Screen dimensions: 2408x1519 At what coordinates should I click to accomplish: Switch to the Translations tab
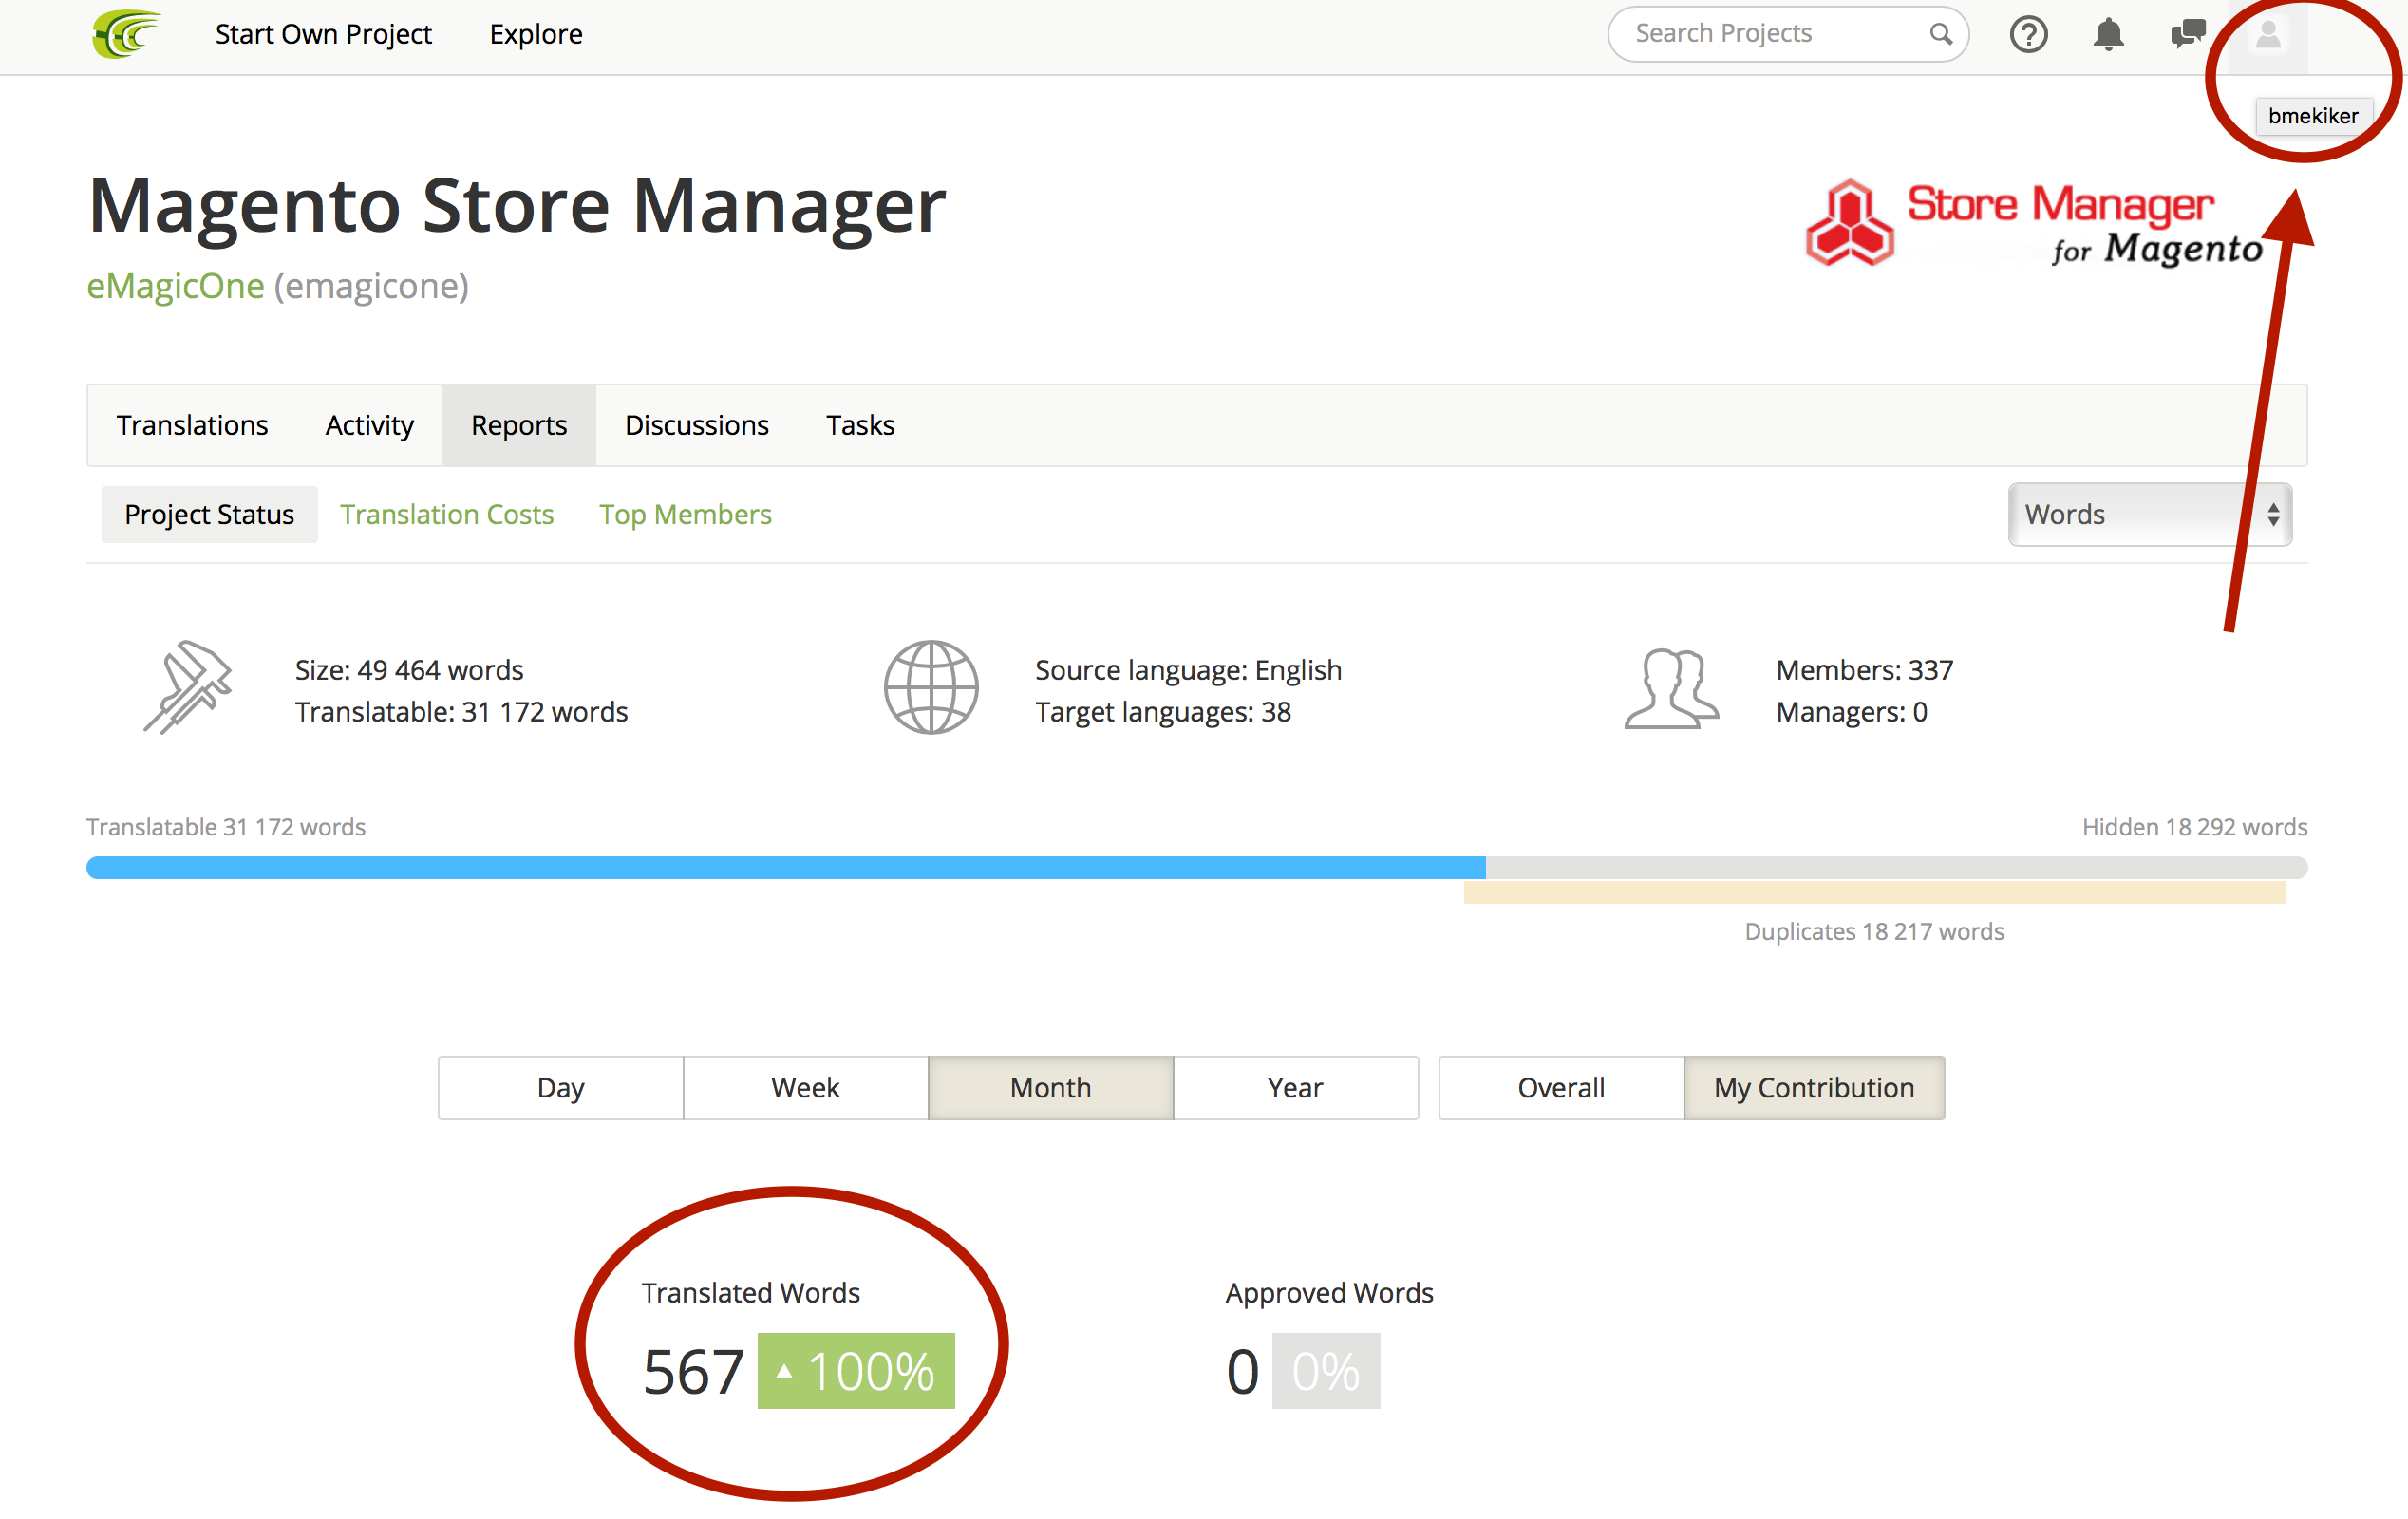tap(192, 425)
